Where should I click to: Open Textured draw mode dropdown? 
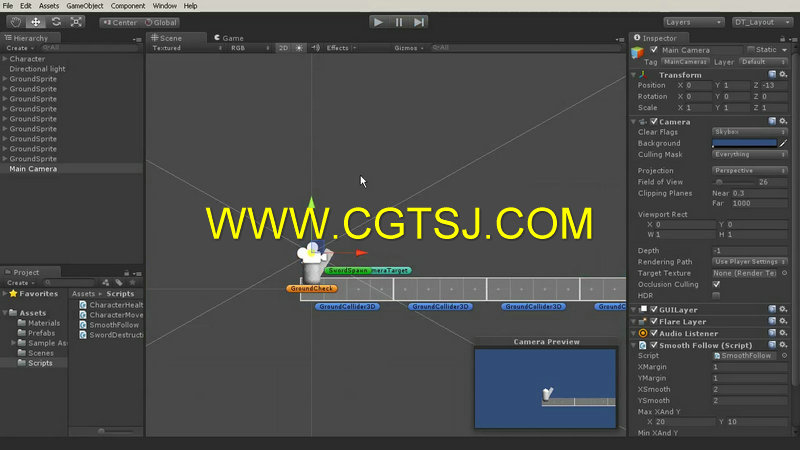(187, 48)
